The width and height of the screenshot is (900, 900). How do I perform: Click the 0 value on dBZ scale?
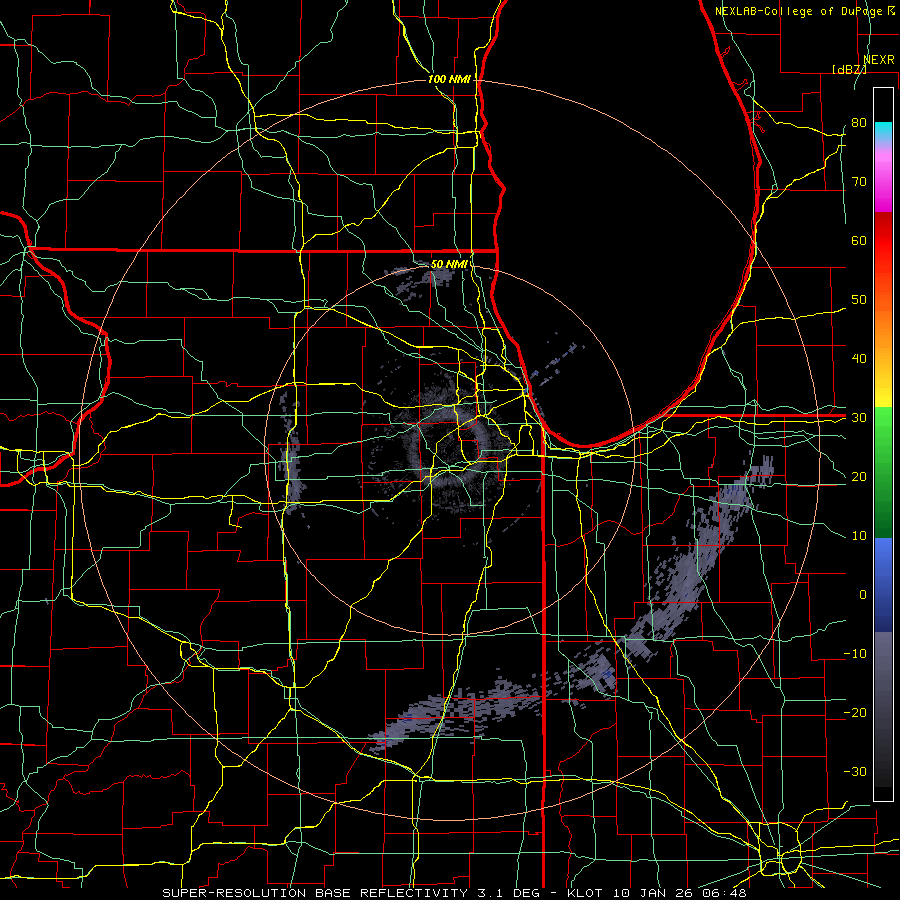pyautogui.click(x=863, y=595)
